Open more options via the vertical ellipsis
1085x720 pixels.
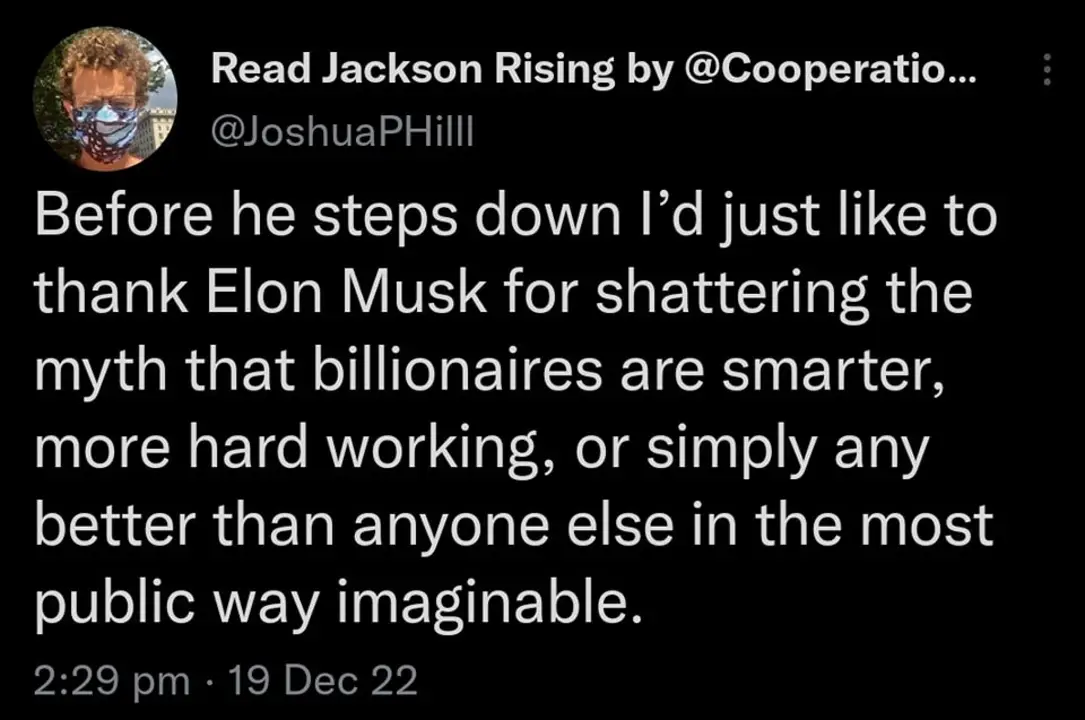1046,67
